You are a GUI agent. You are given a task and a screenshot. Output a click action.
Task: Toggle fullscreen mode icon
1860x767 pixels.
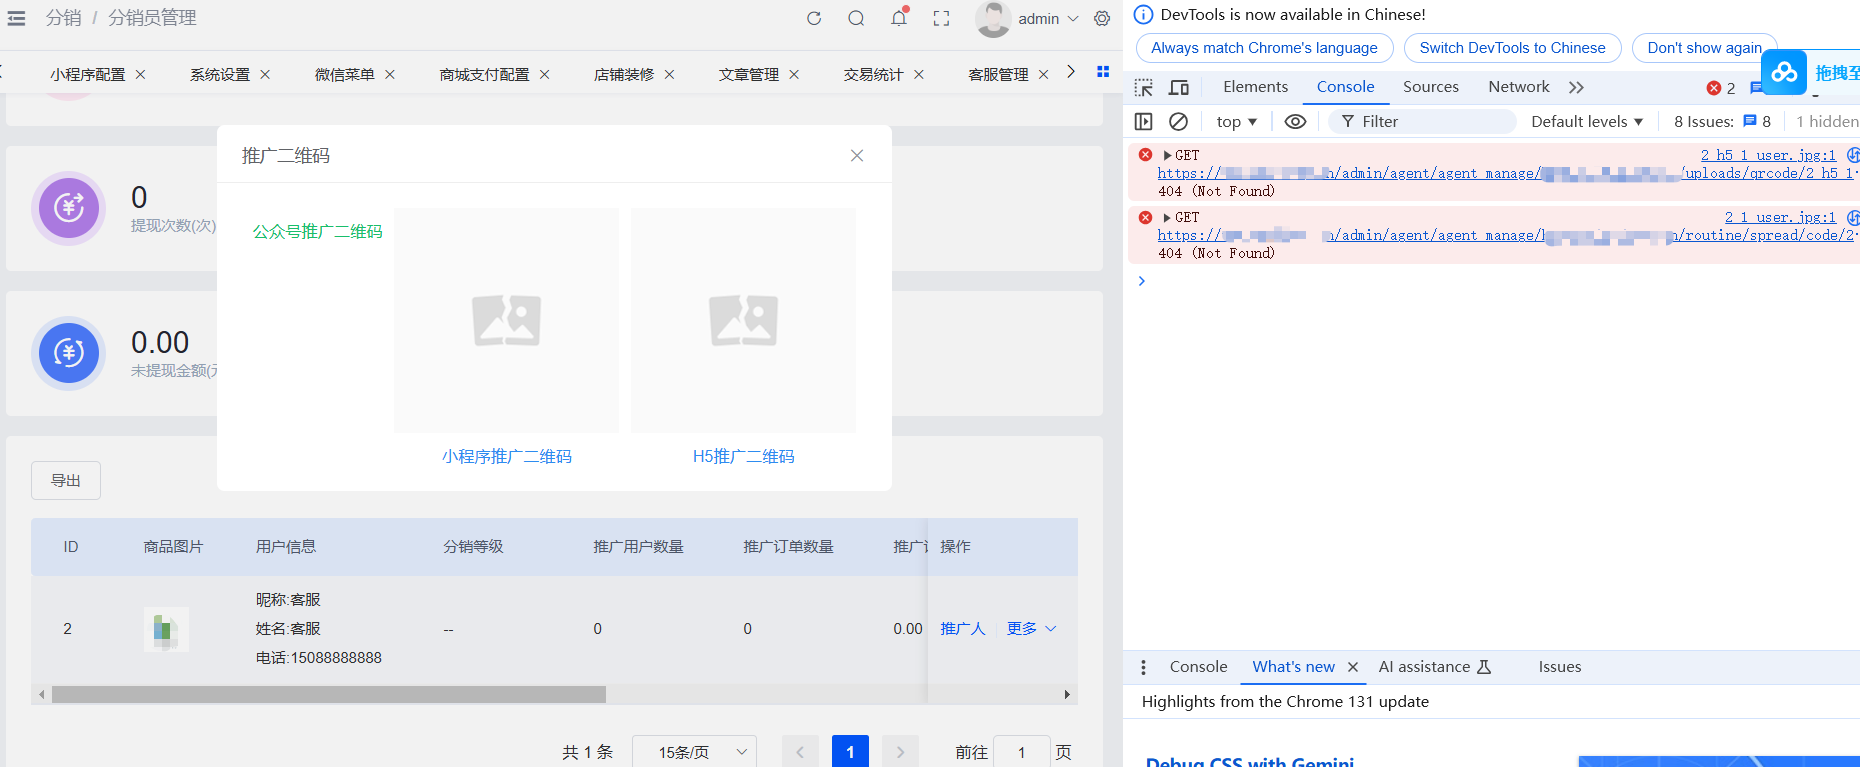pos(941,18)
